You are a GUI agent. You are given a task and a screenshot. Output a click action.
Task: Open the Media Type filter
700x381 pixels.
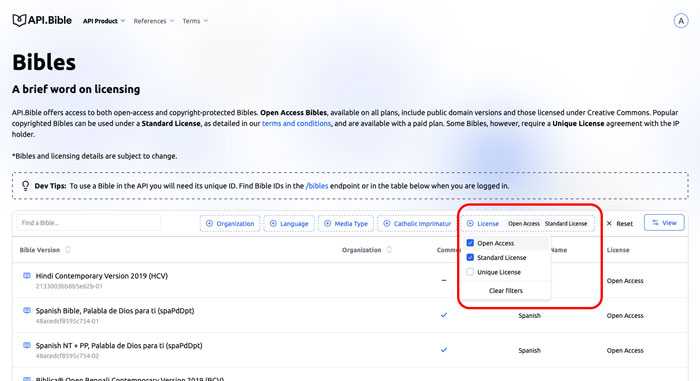346,223
